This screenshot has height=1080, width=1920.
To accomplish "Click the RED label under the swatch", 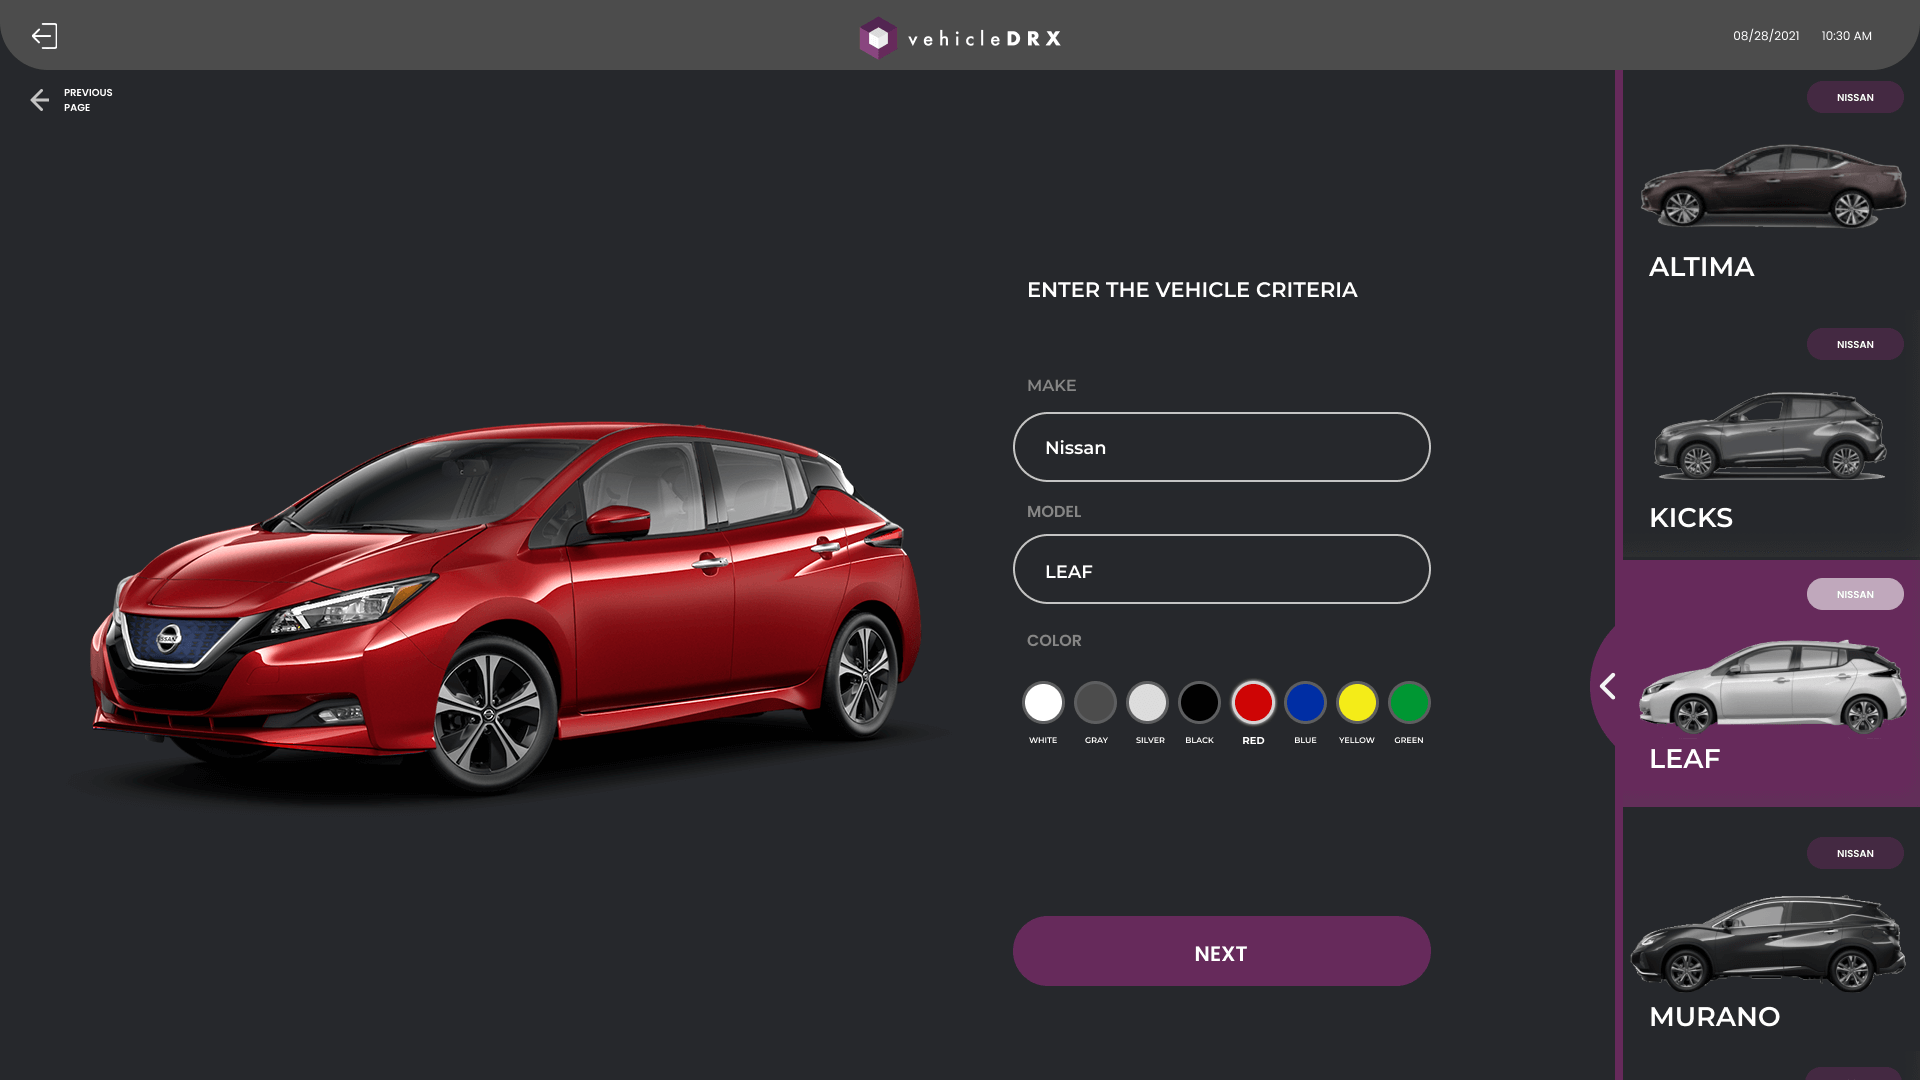I will (x=1253, y=741).
